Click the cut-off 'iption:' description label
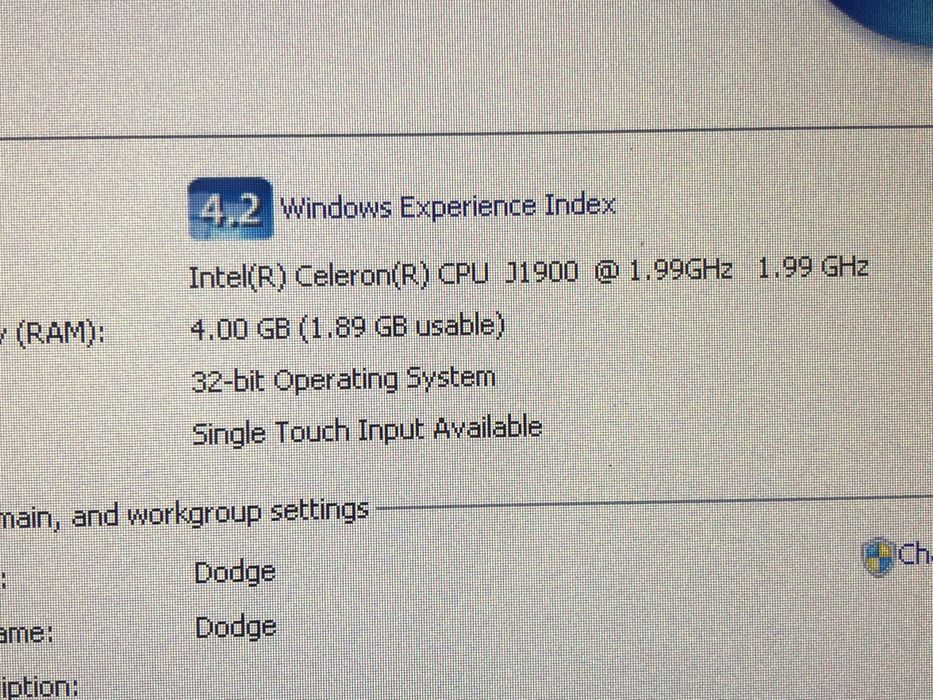Screen dimensions: 933x700 click(39, 688)
